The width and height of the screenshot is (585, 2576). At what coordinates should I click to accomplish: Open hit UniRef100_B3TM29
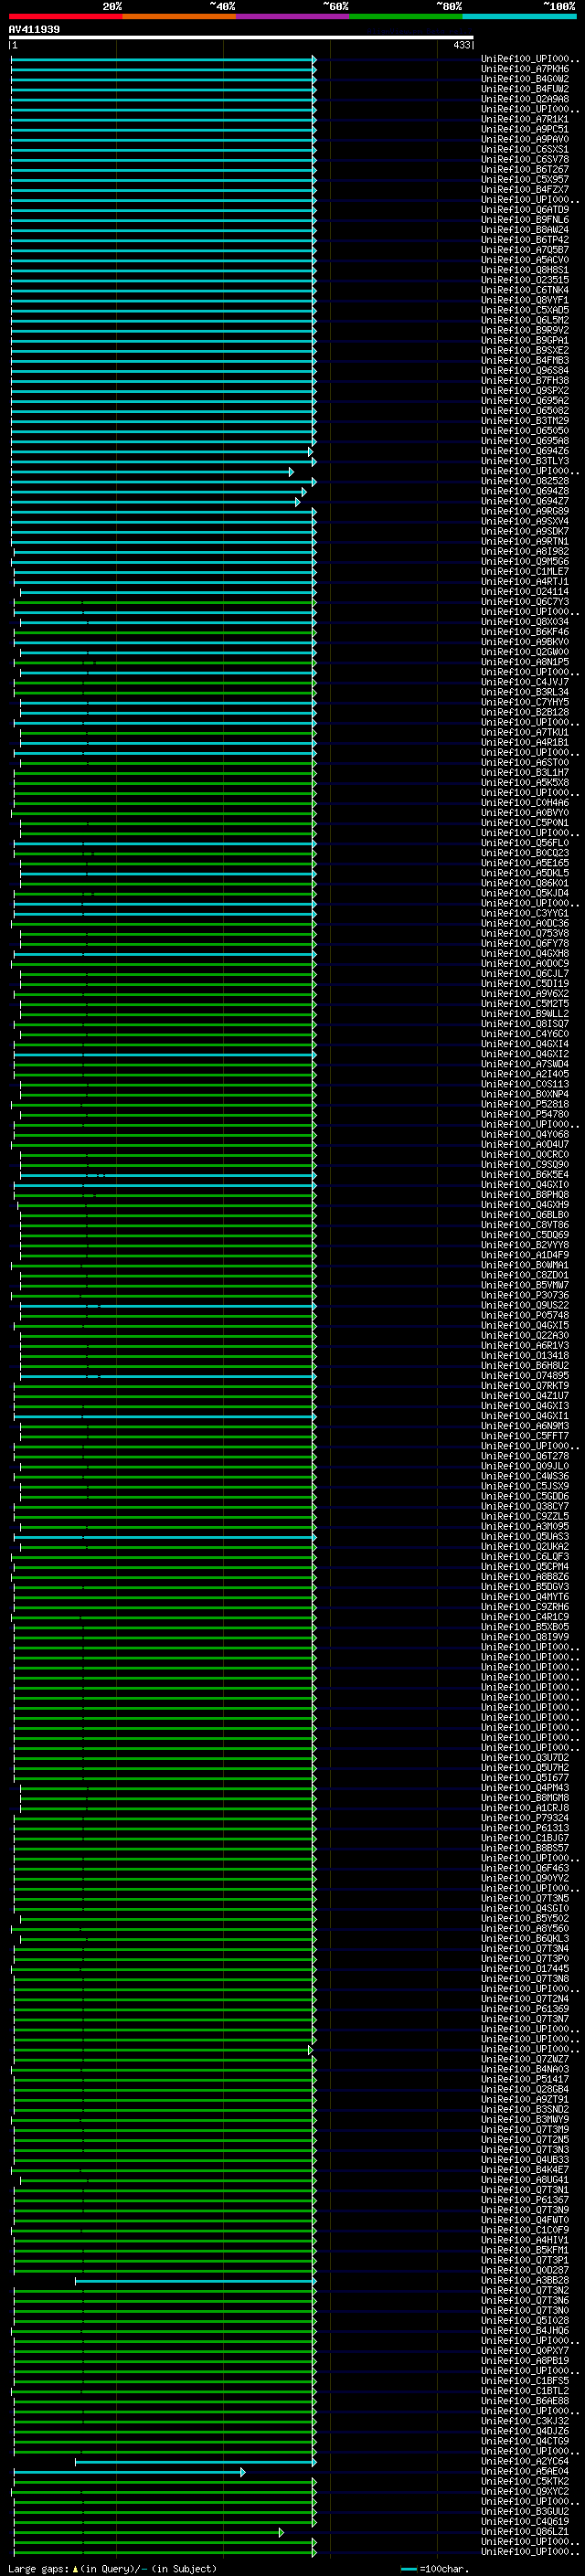(x=525, y=421)
